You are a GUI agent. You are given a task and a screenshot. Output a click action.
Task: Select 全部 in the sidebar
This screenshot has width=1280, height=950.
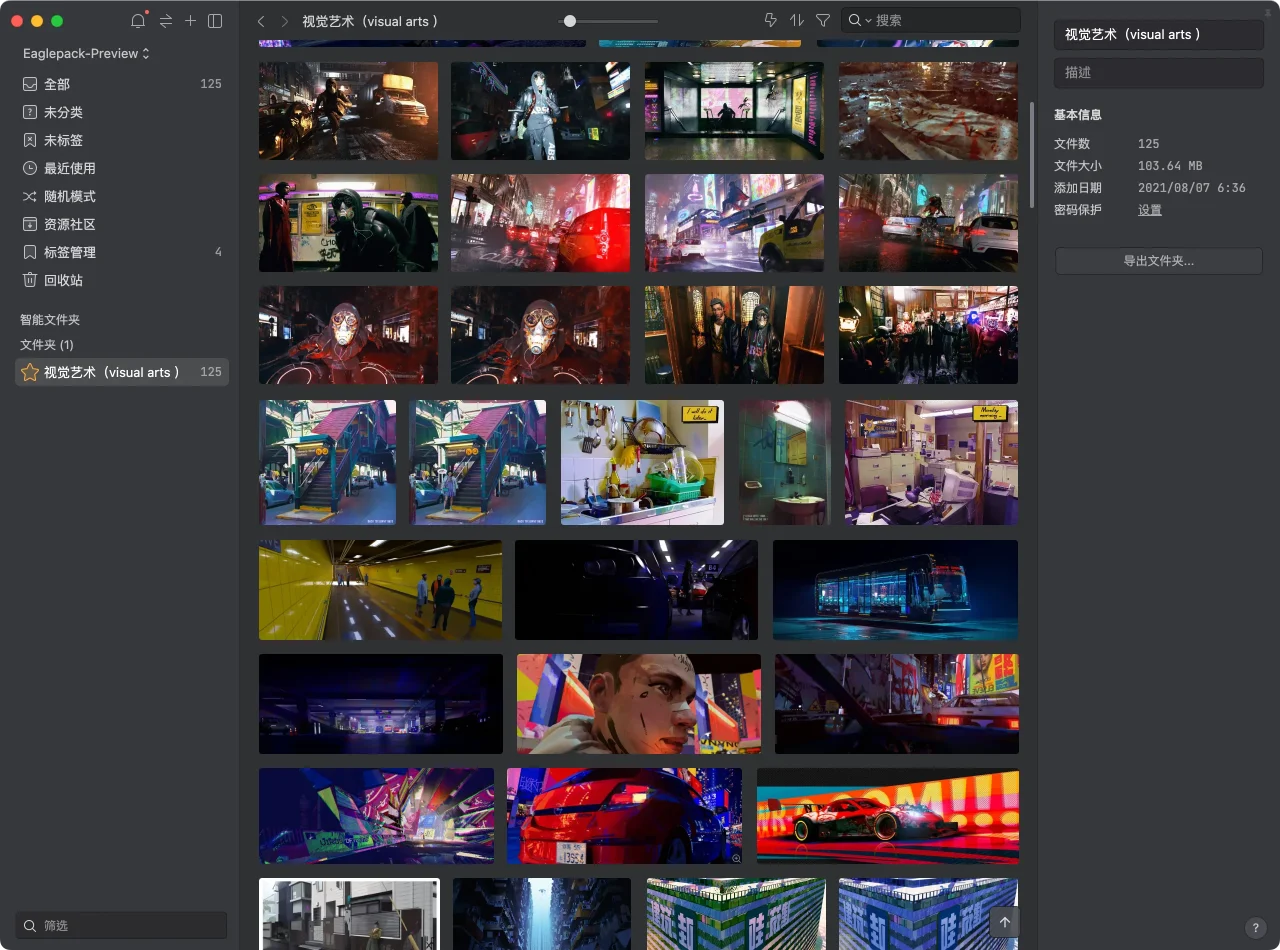point(122,84)
